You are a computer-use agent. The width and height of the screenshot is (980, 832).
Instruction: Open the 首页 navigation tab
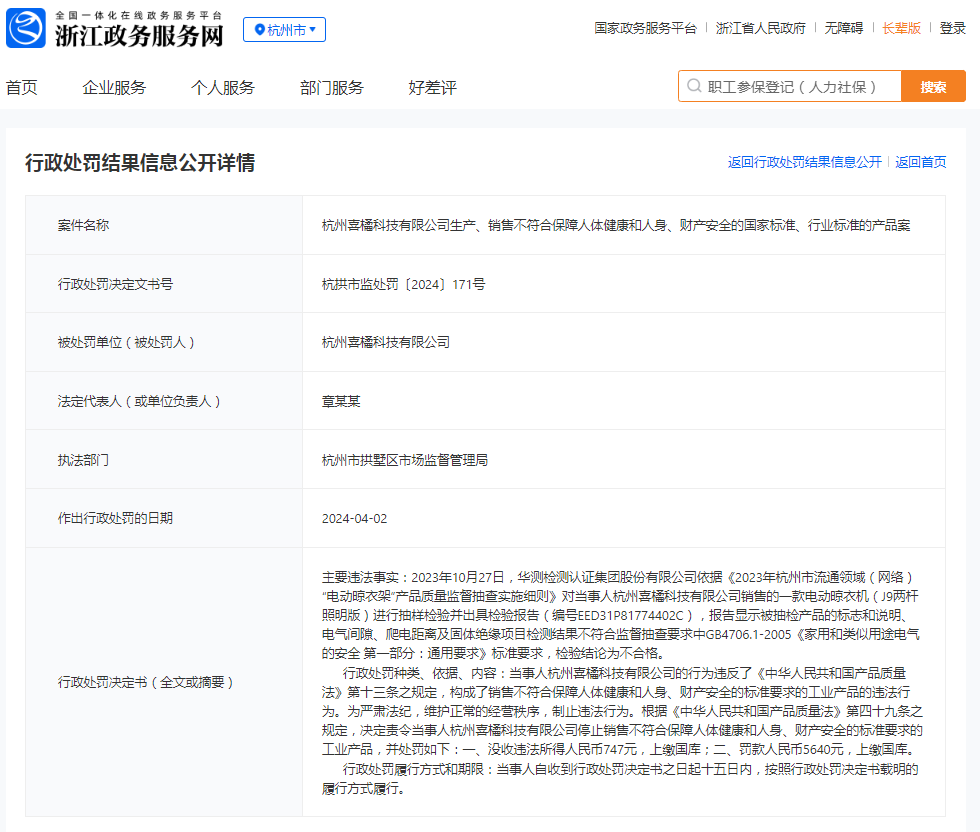tap(22, 88)
